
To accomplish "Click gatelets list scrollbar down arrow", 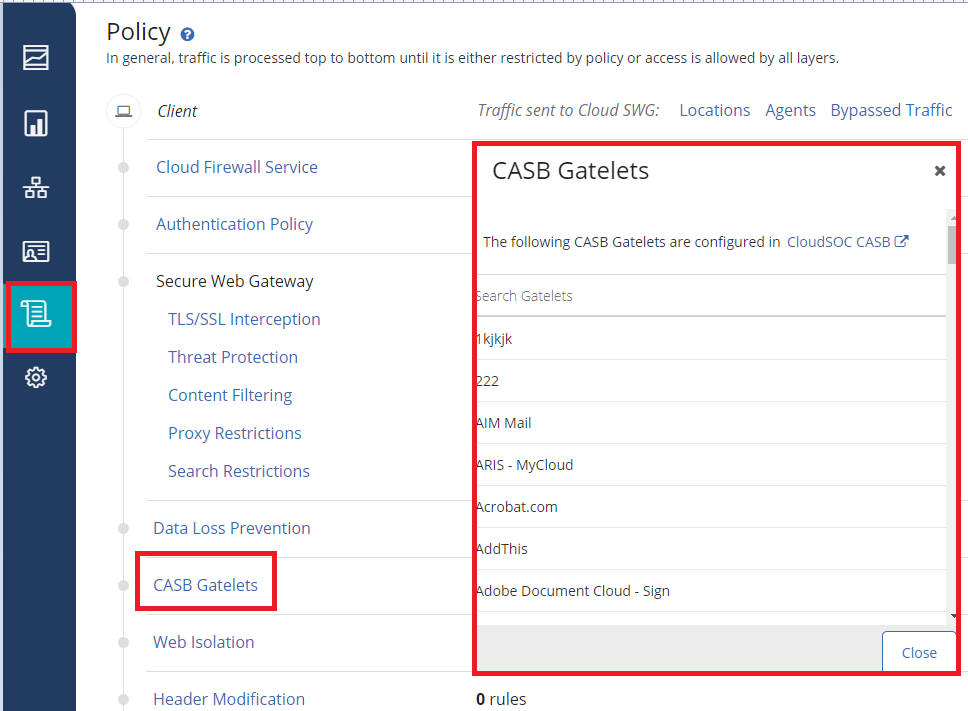I will (x=954, y=617).
